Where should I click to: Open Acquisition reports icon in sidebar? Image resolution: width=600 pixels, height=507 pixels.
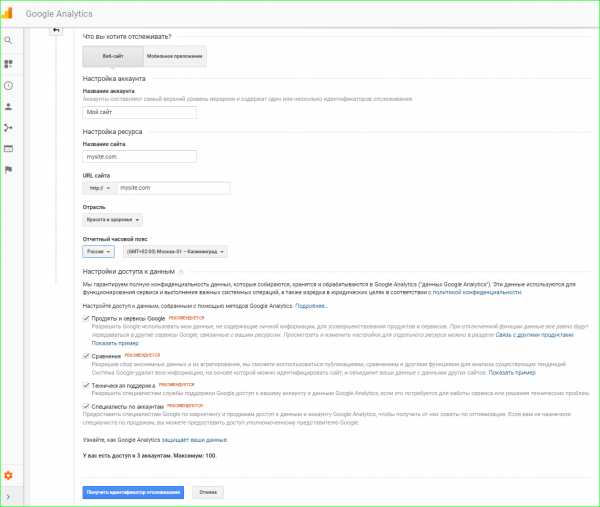pos(8,127)
